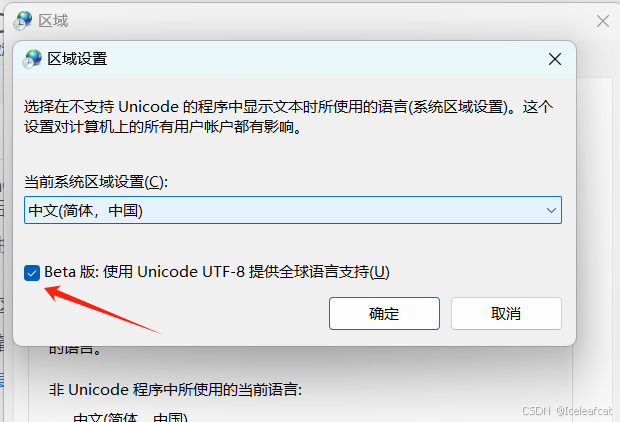620x422 pixels.
Task: Uncheck the Beta Unicode UTF-8 checkbox
Action: 32,273
